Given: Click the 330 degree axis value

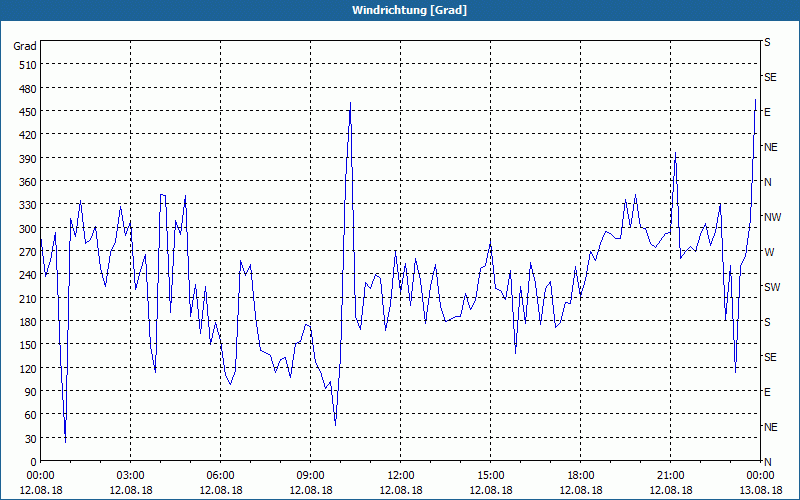Looking at the screenshot, I should click(x=28, y=205).
